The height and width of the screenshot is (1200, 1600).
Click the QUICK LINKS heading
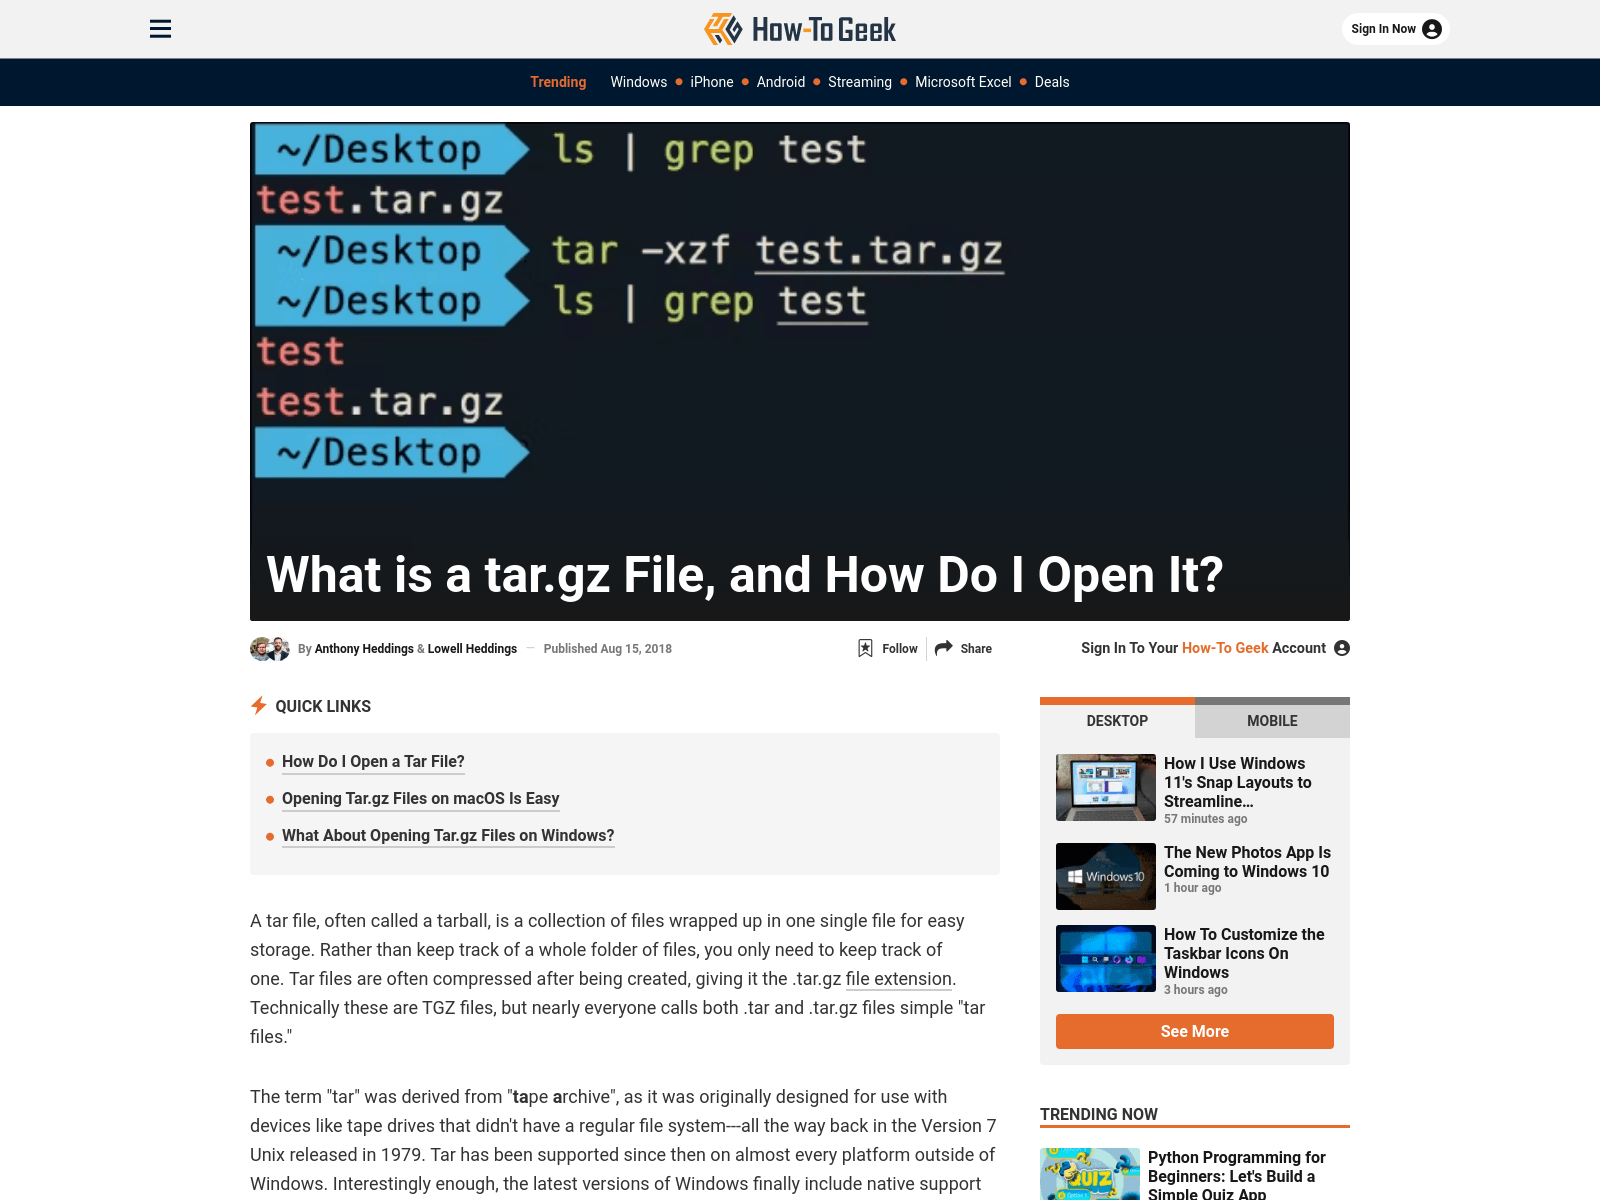323,706
